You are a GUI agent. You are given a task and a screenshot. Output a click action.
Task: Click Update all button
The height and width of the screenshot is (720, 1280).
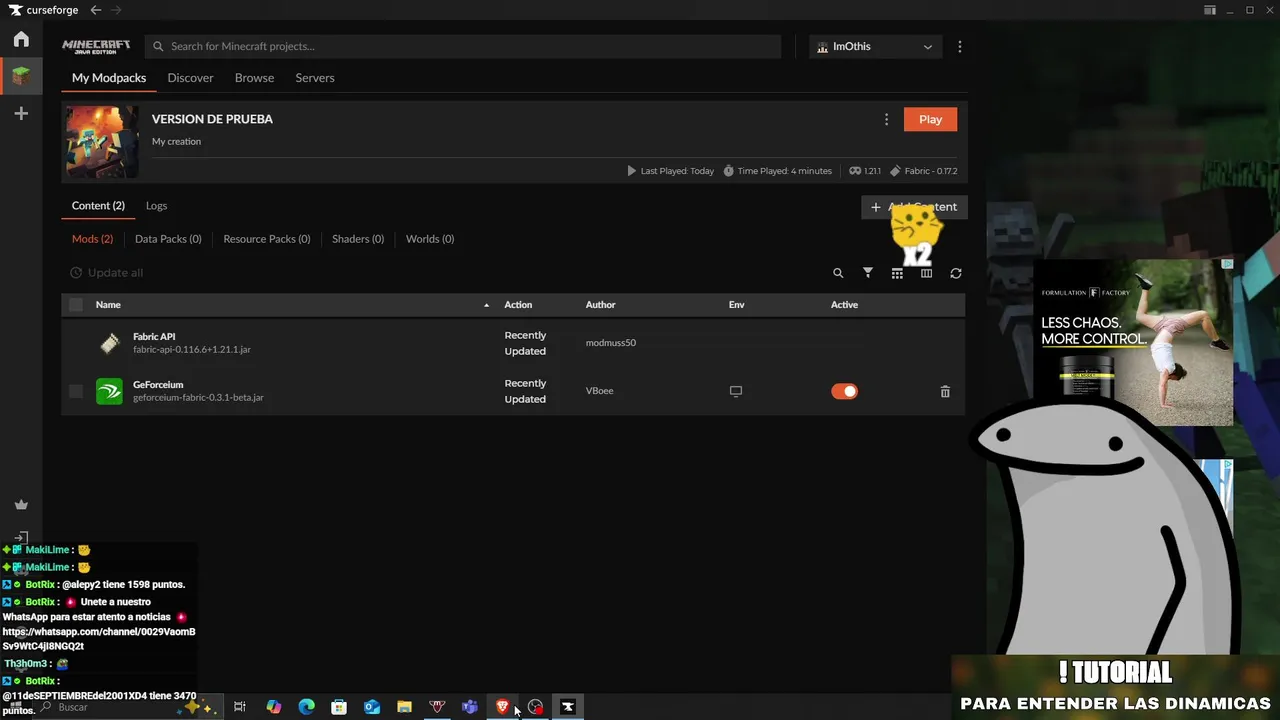click(106, 273)
